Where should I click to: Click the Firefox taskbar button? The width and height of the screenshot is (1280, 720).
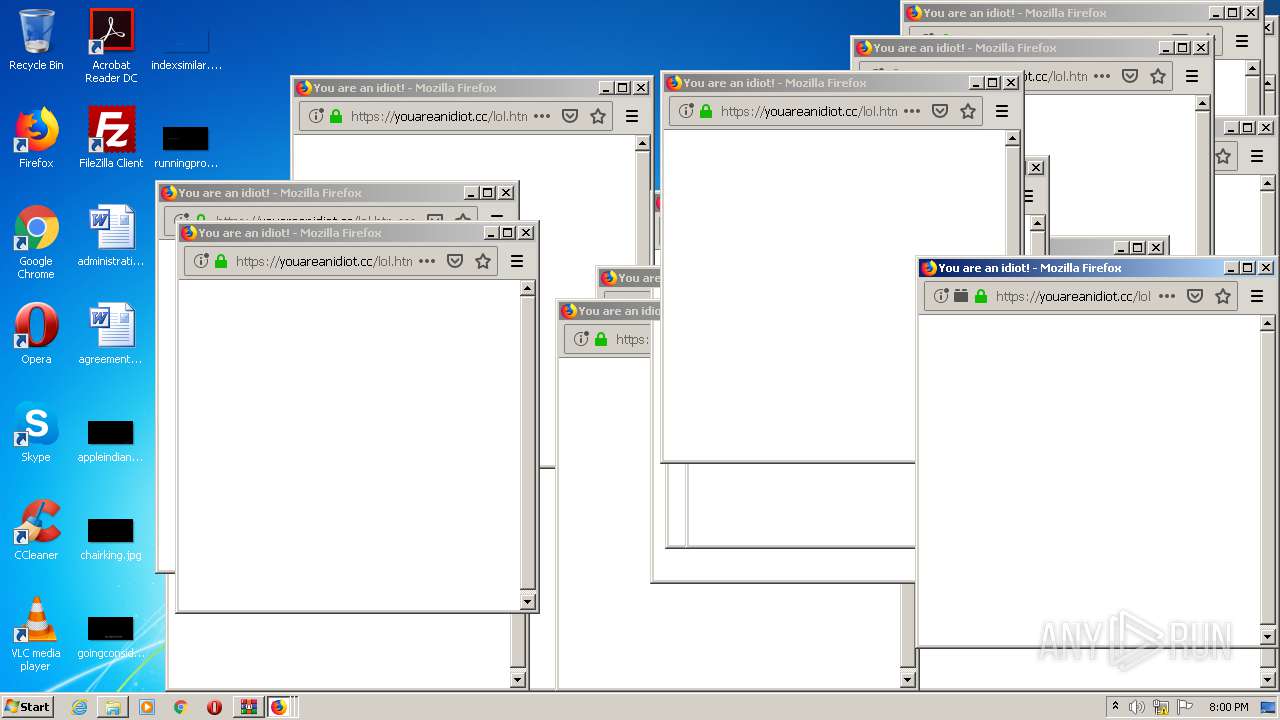tap(279, 707)
